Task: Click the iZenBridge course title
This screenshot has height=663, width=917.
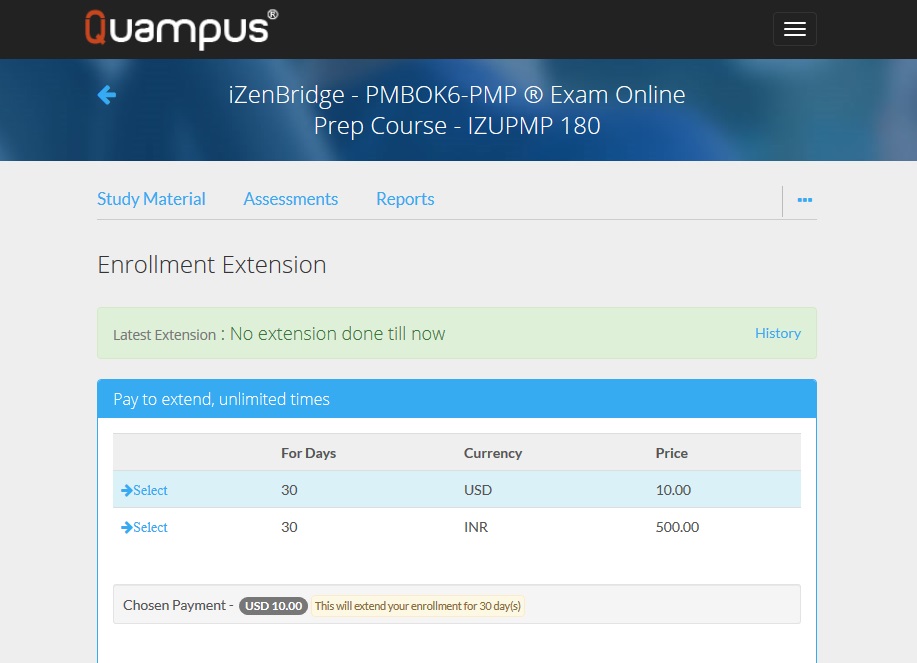Action: pyautogui.click(x=457, y=110)
